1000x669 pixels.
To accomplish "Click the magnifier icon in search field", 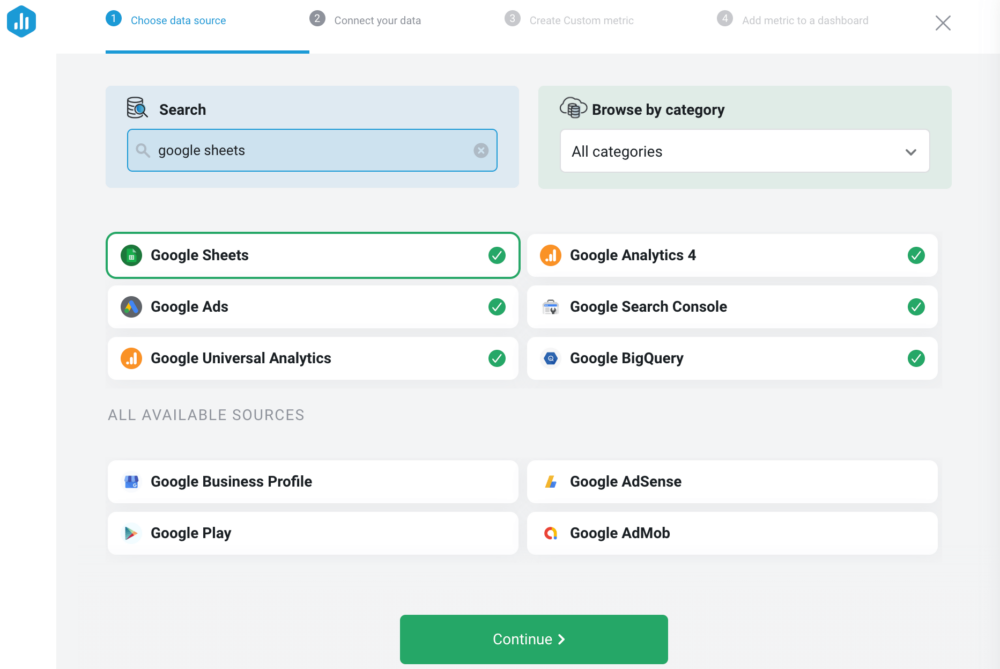I will click(x=143, y=151).
